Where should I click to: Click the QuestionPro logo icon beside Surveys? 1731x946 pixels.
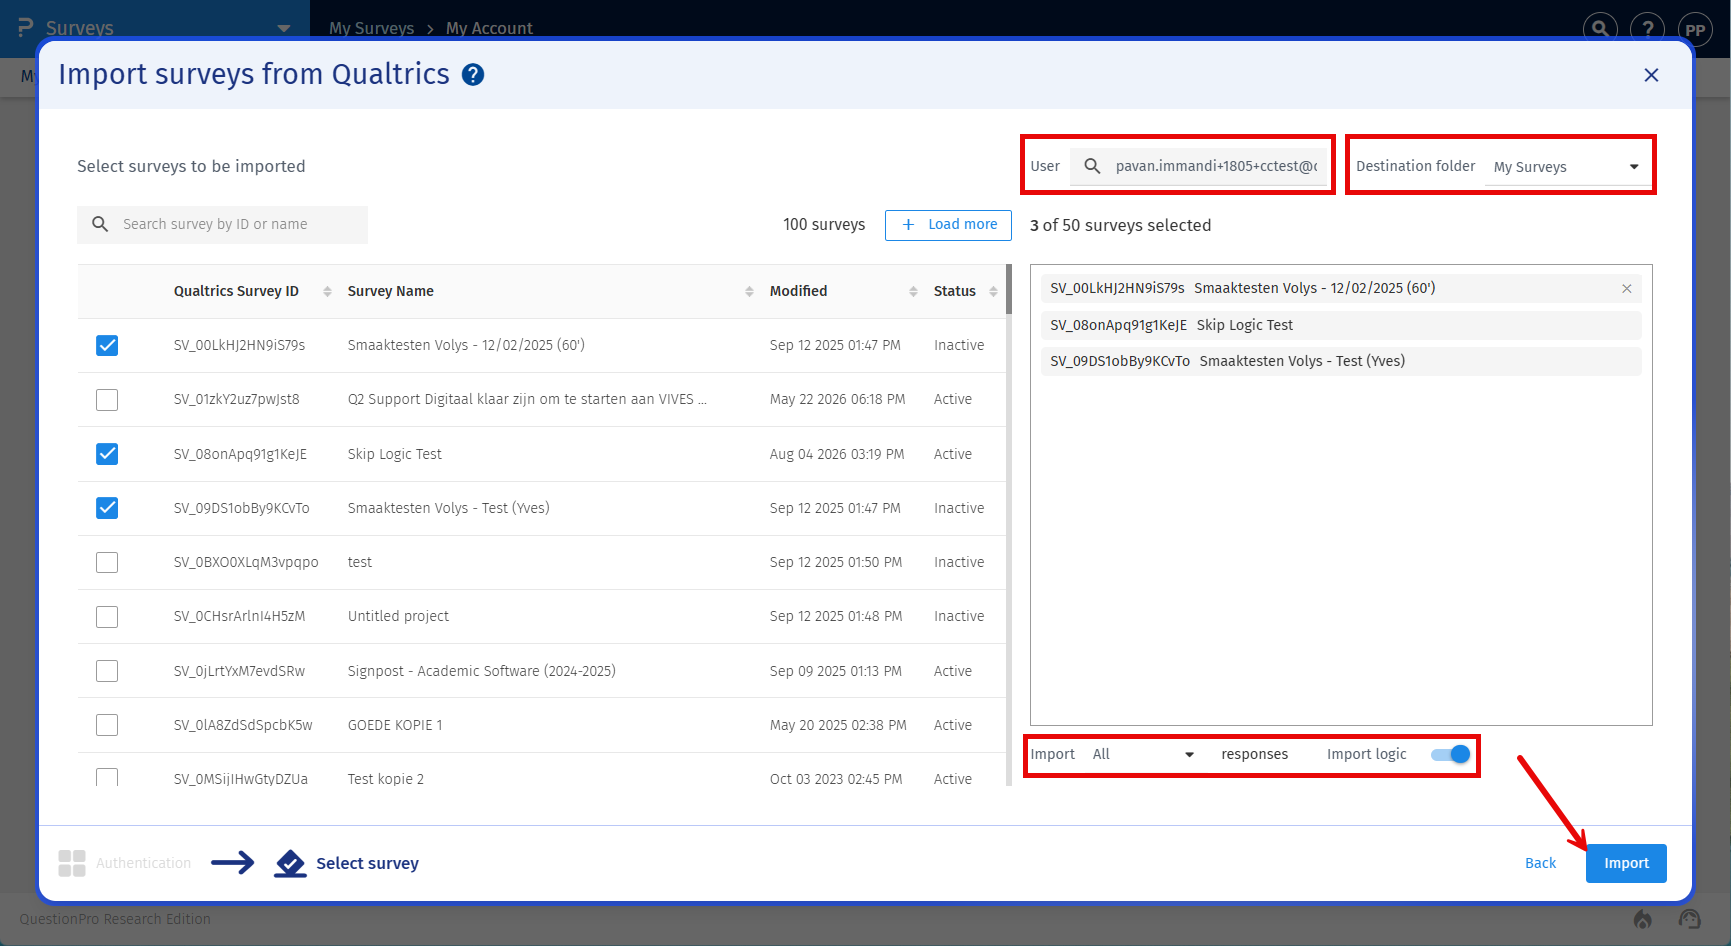[26, 28]
